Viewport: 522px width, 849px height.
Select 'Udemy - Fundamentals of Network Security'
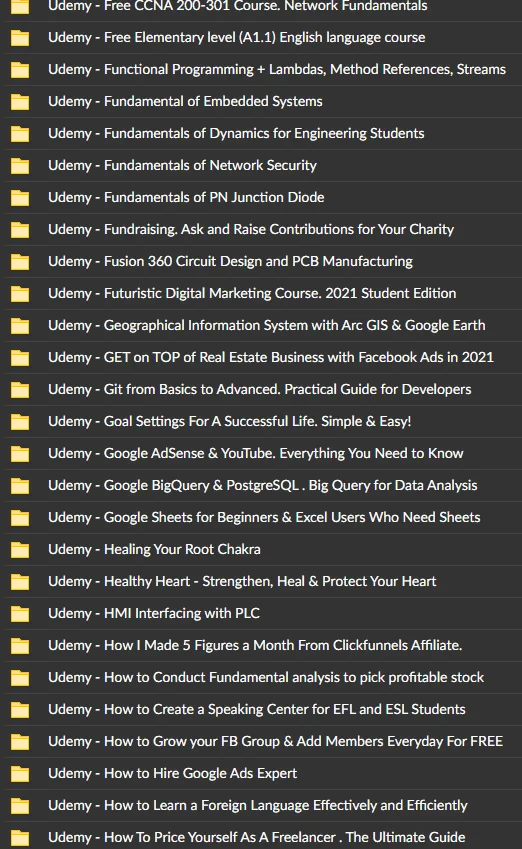tap(182, 165)
